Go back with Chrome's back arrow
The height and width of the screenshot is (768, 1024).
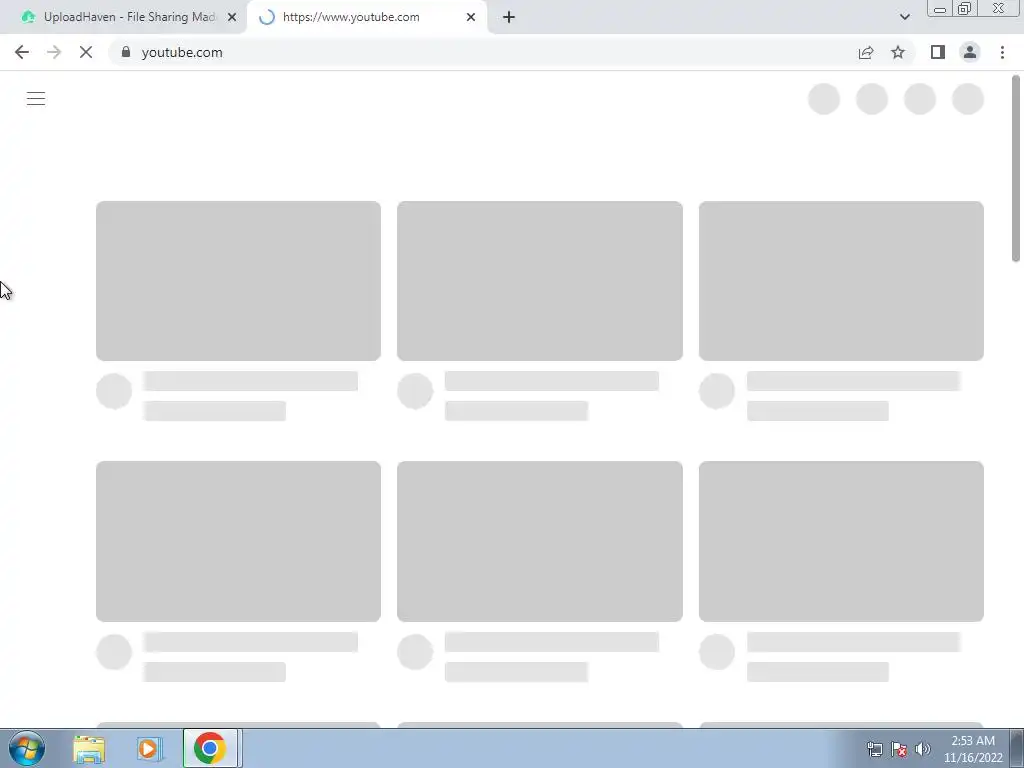(22, 52)
